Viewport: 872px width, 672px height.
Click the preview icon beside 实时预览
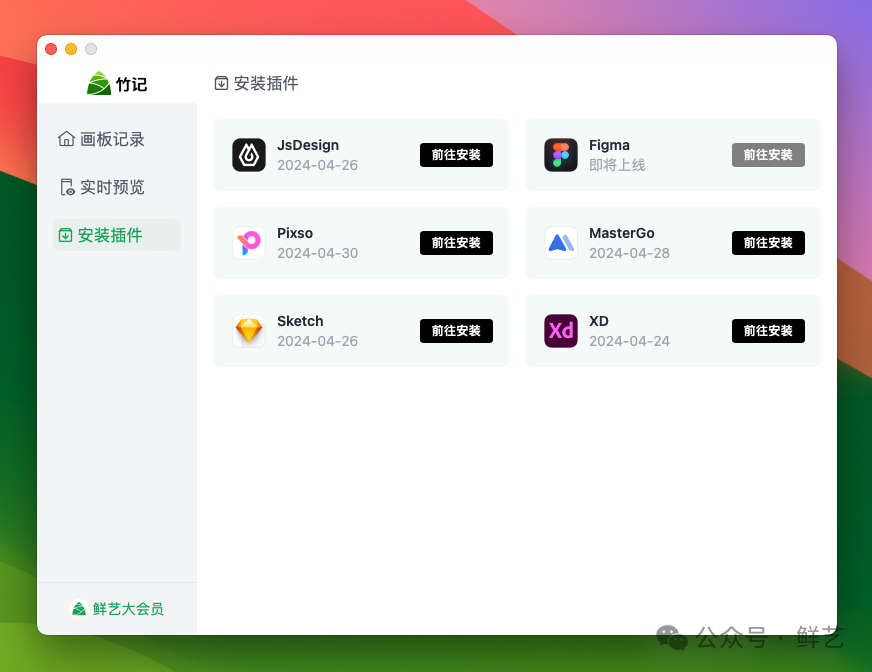(67, 187)
